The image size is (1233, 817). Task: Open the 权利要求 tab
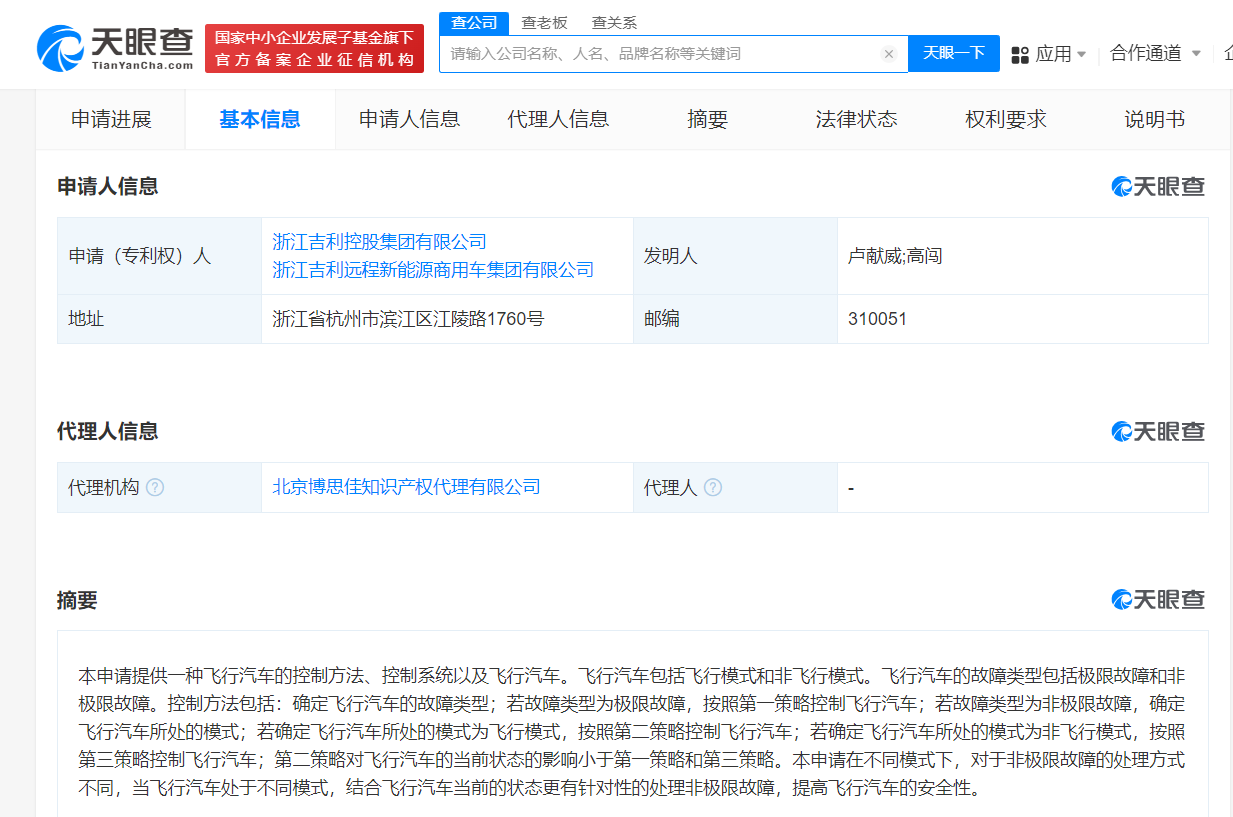1004,118
